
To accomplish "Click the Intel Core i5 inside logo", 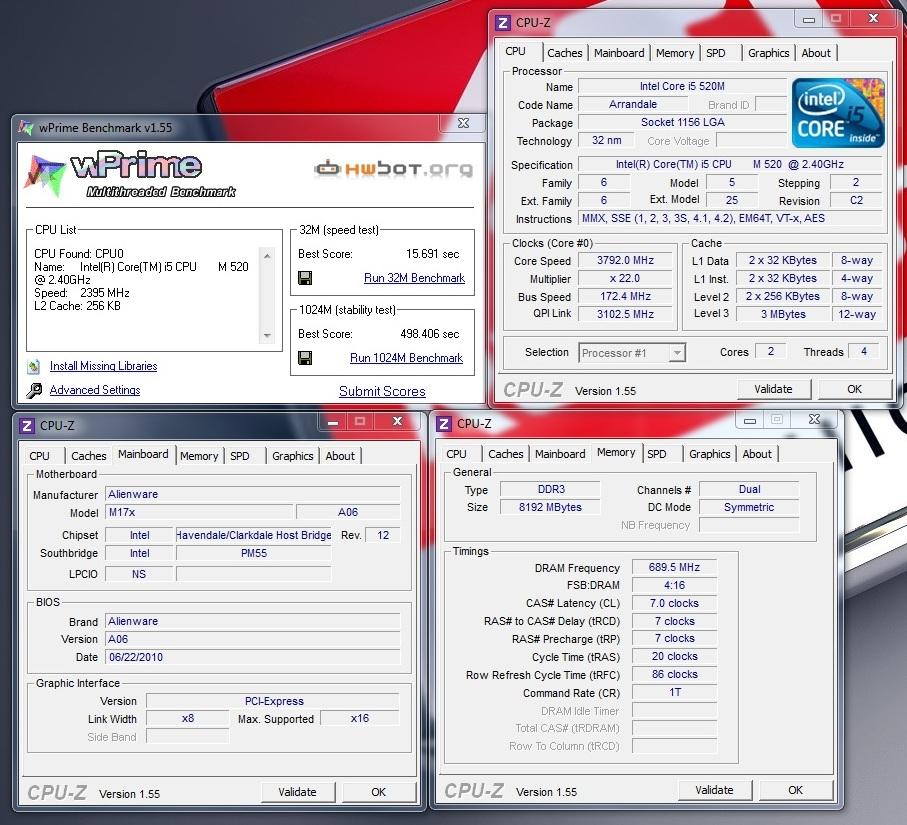I will [838, 112].
